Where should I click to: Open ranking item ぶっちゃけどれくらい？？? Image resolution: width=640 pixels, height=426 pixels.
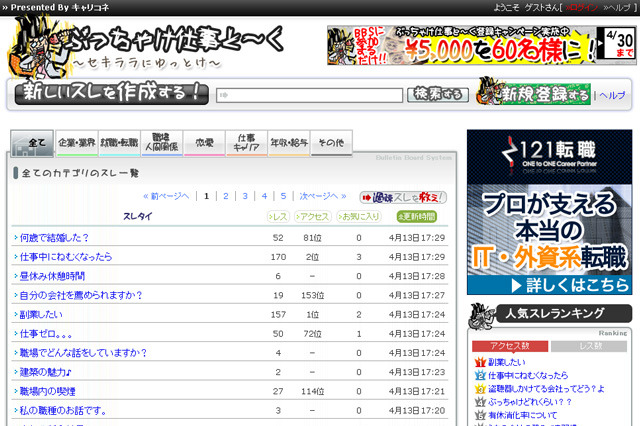click(x=530, y=402)
